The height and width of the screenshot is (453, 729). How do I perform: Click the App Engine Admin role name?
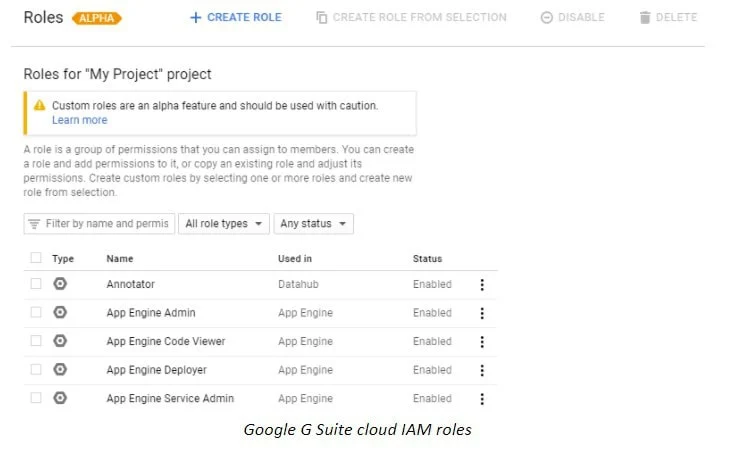(151, 313)
